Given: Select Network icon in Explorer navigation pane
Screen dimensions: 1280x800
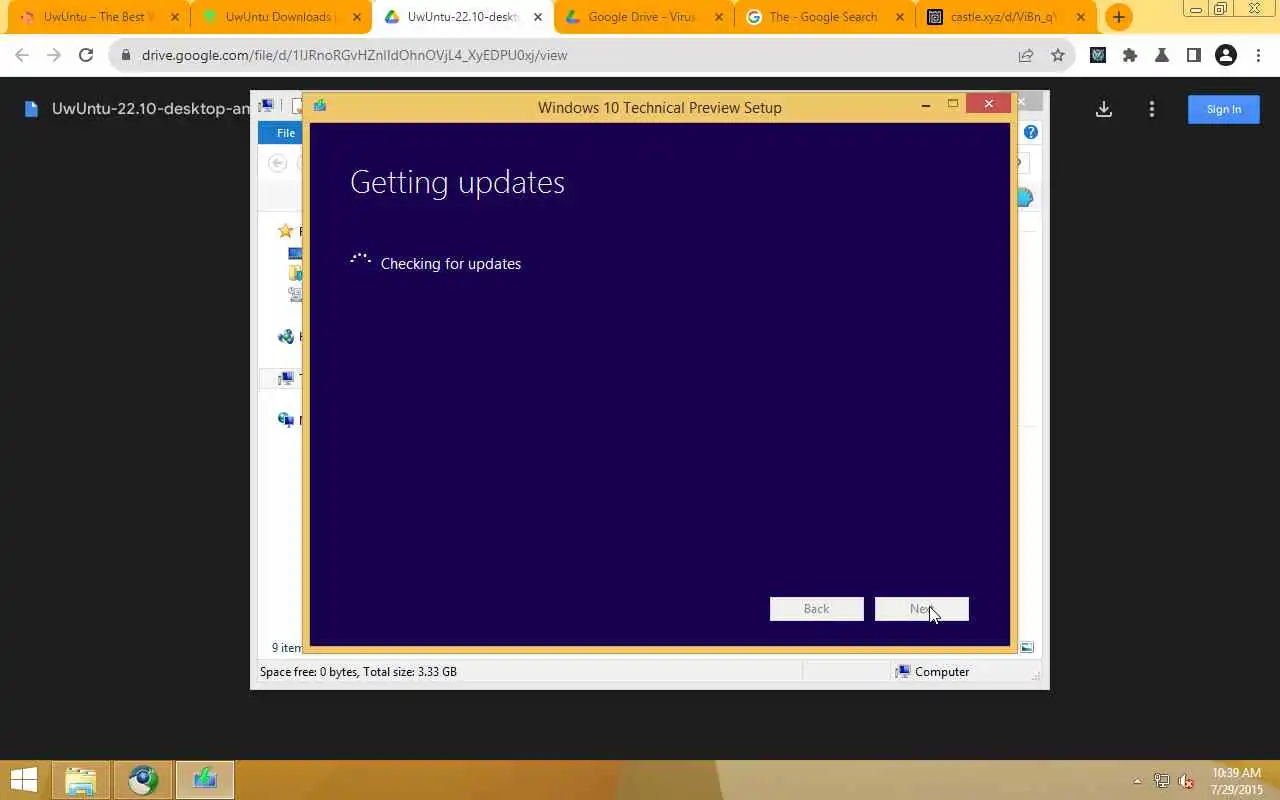Looking at the screenshot, I should (x=286, y=420).
